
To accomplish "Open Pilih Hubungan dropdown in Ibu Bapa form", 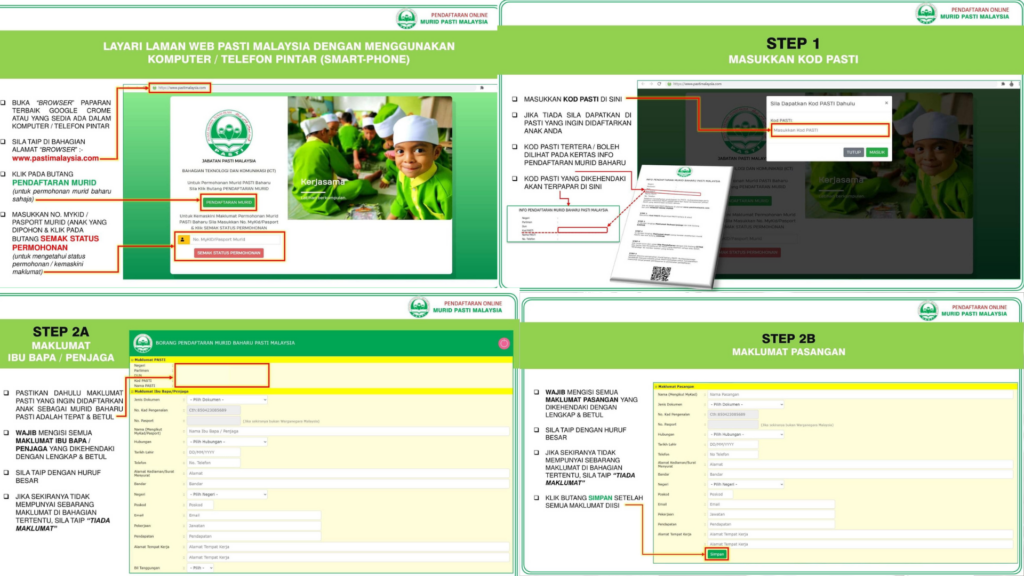I will point(225,441).
